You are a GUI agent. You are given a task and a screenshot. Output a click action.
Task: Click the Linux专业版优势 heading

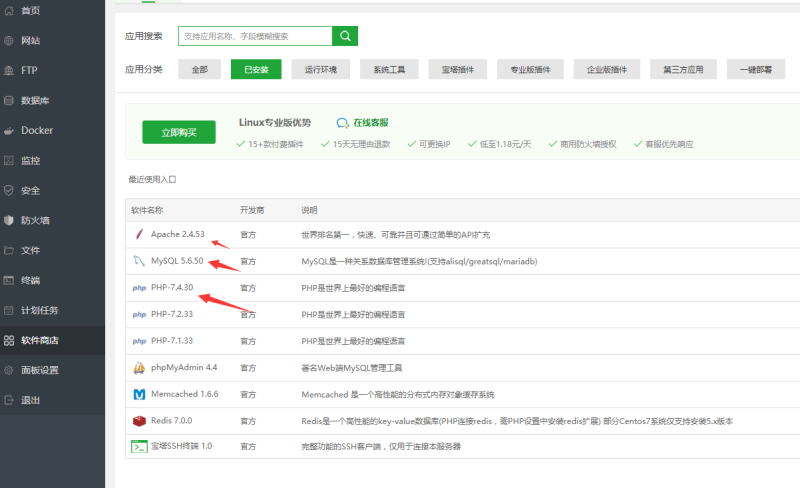(x=274, y=123)
